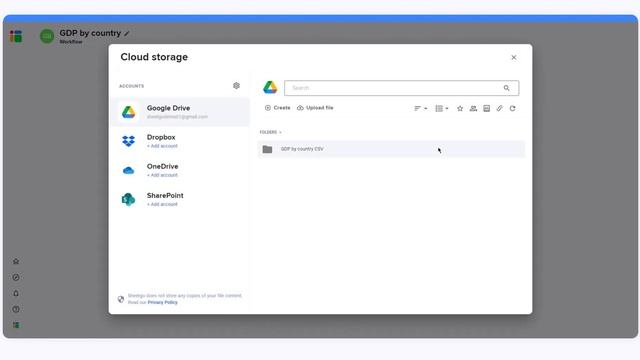Click the paperclip link icon
Viewport: 640px width, 360px height.
[x=500, y=109]
